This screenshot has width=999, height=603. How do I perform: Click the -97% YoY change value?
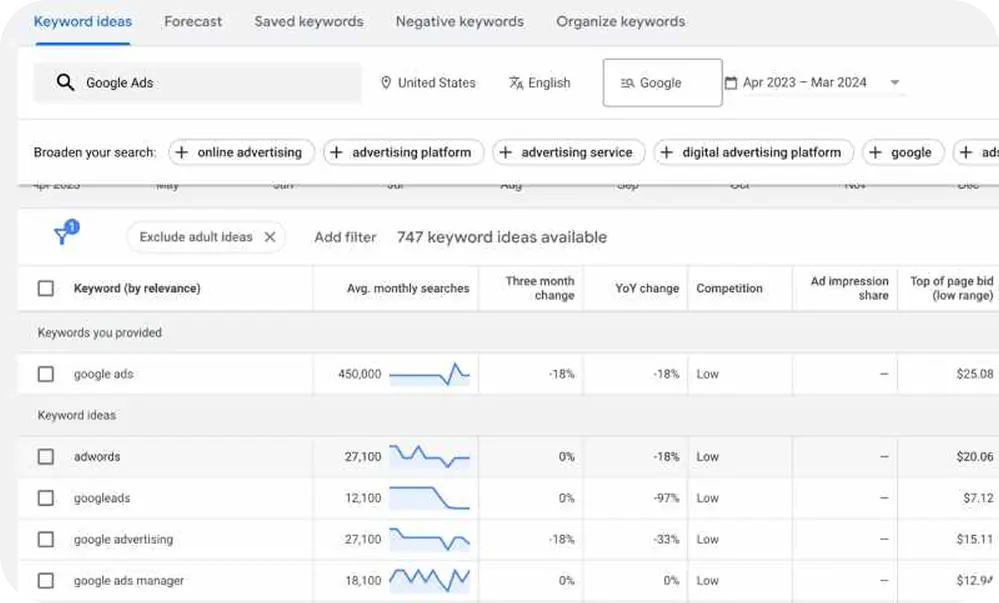point(666,498)
